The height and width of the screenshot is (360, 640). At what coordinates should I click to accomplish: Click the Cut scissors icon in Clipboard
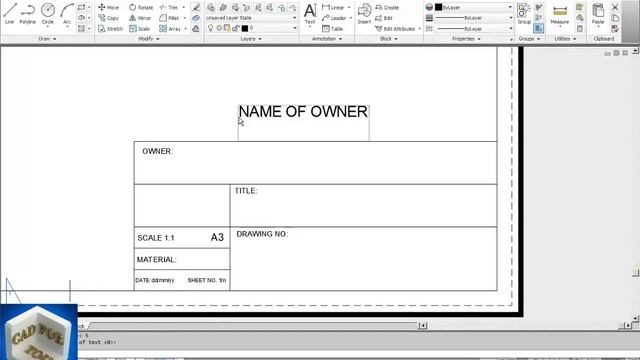point(615,7)
